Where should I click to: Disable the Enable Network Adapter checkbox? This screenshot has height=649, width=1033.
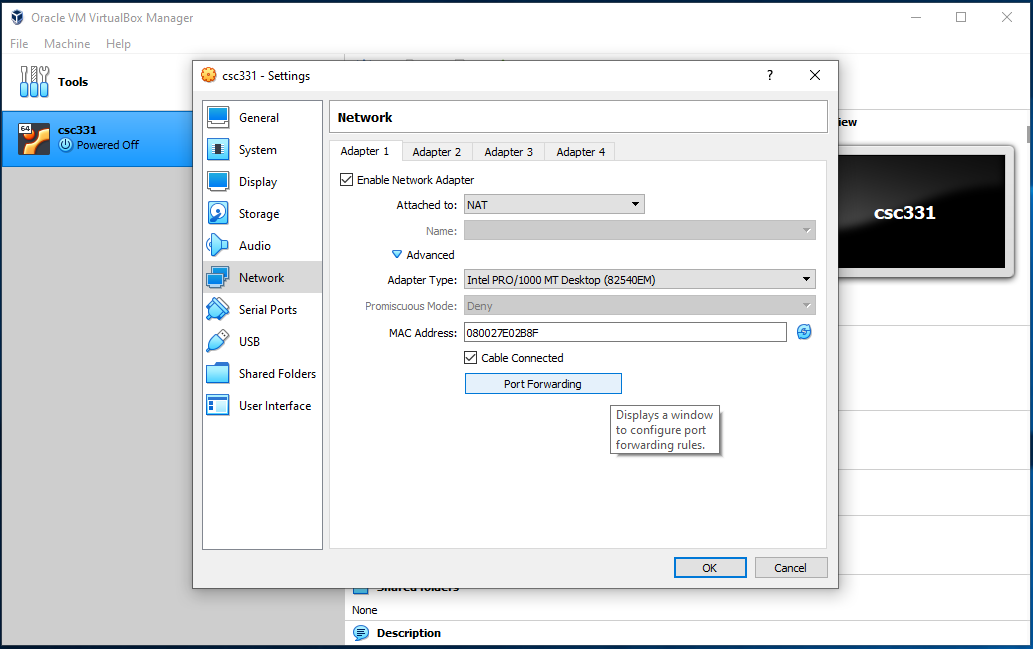[347, 179]
